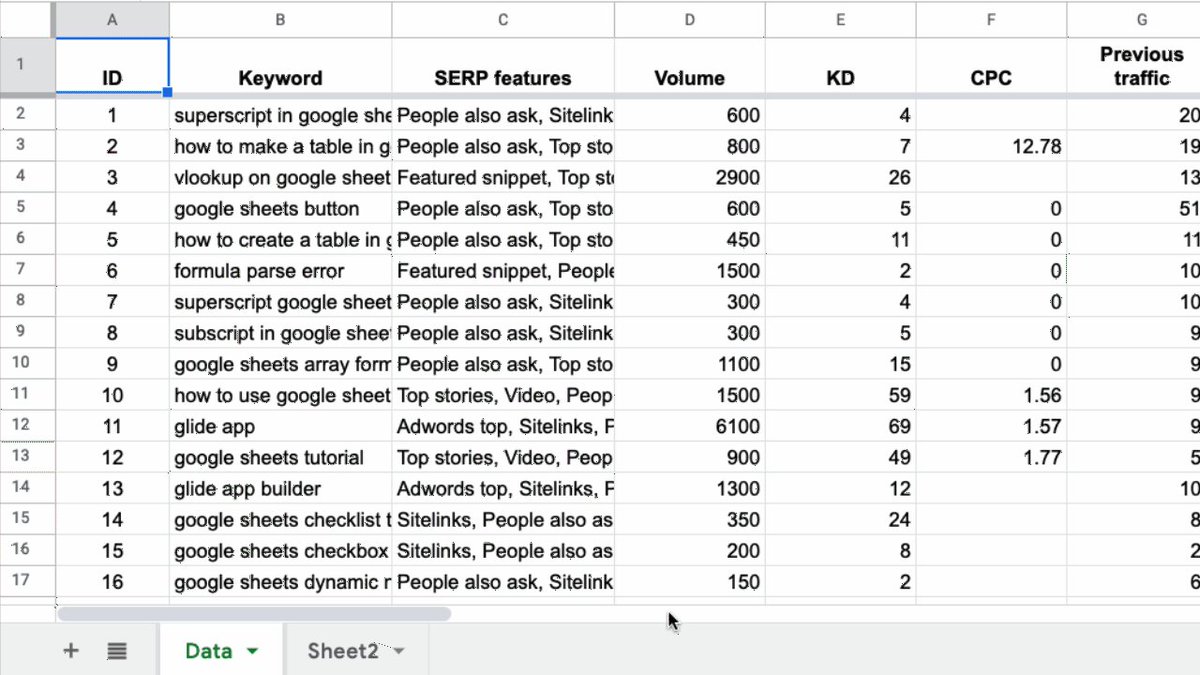Select 'vlookup on google sheet' keyword cell
This screenshot has width=1200, height=675.
pos(280,178)
